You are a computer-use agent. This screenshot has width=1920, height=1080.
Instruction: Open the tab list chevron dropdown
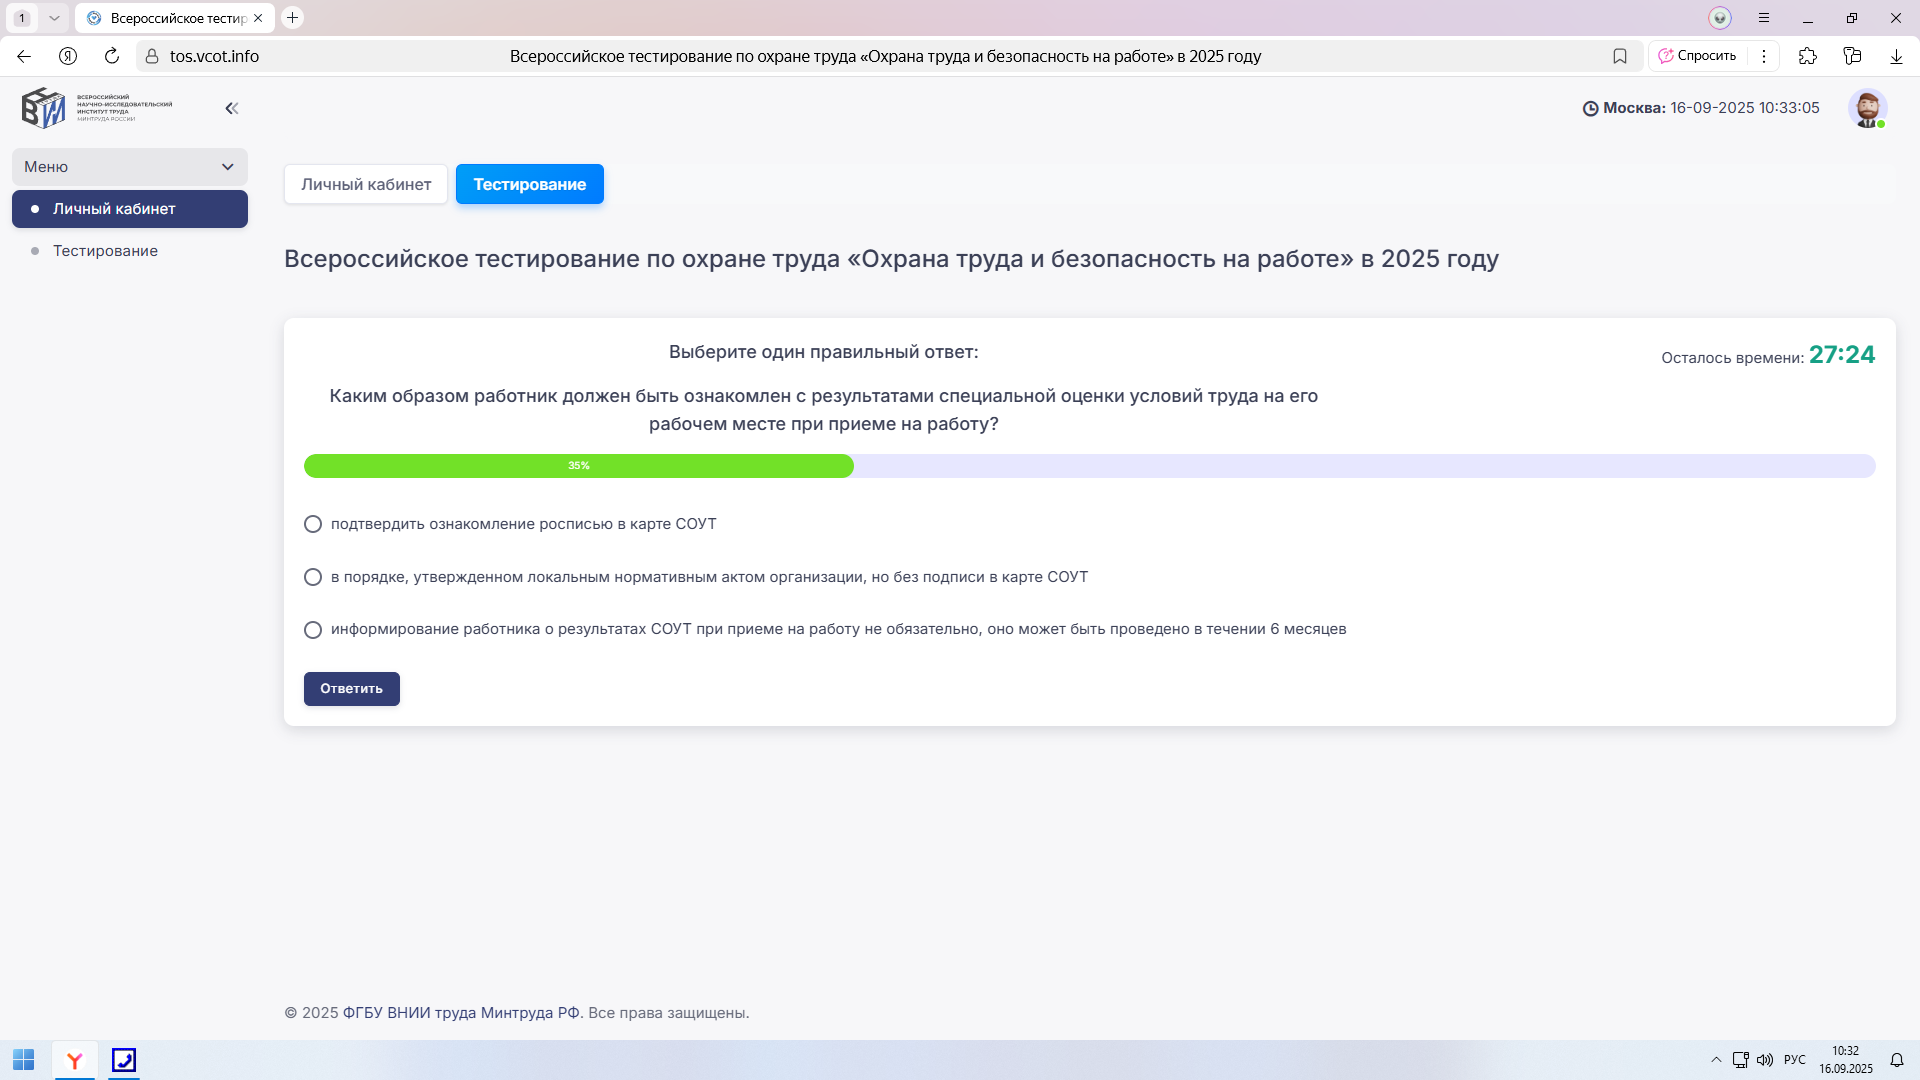pyautogui.click(x=54, y=18)
